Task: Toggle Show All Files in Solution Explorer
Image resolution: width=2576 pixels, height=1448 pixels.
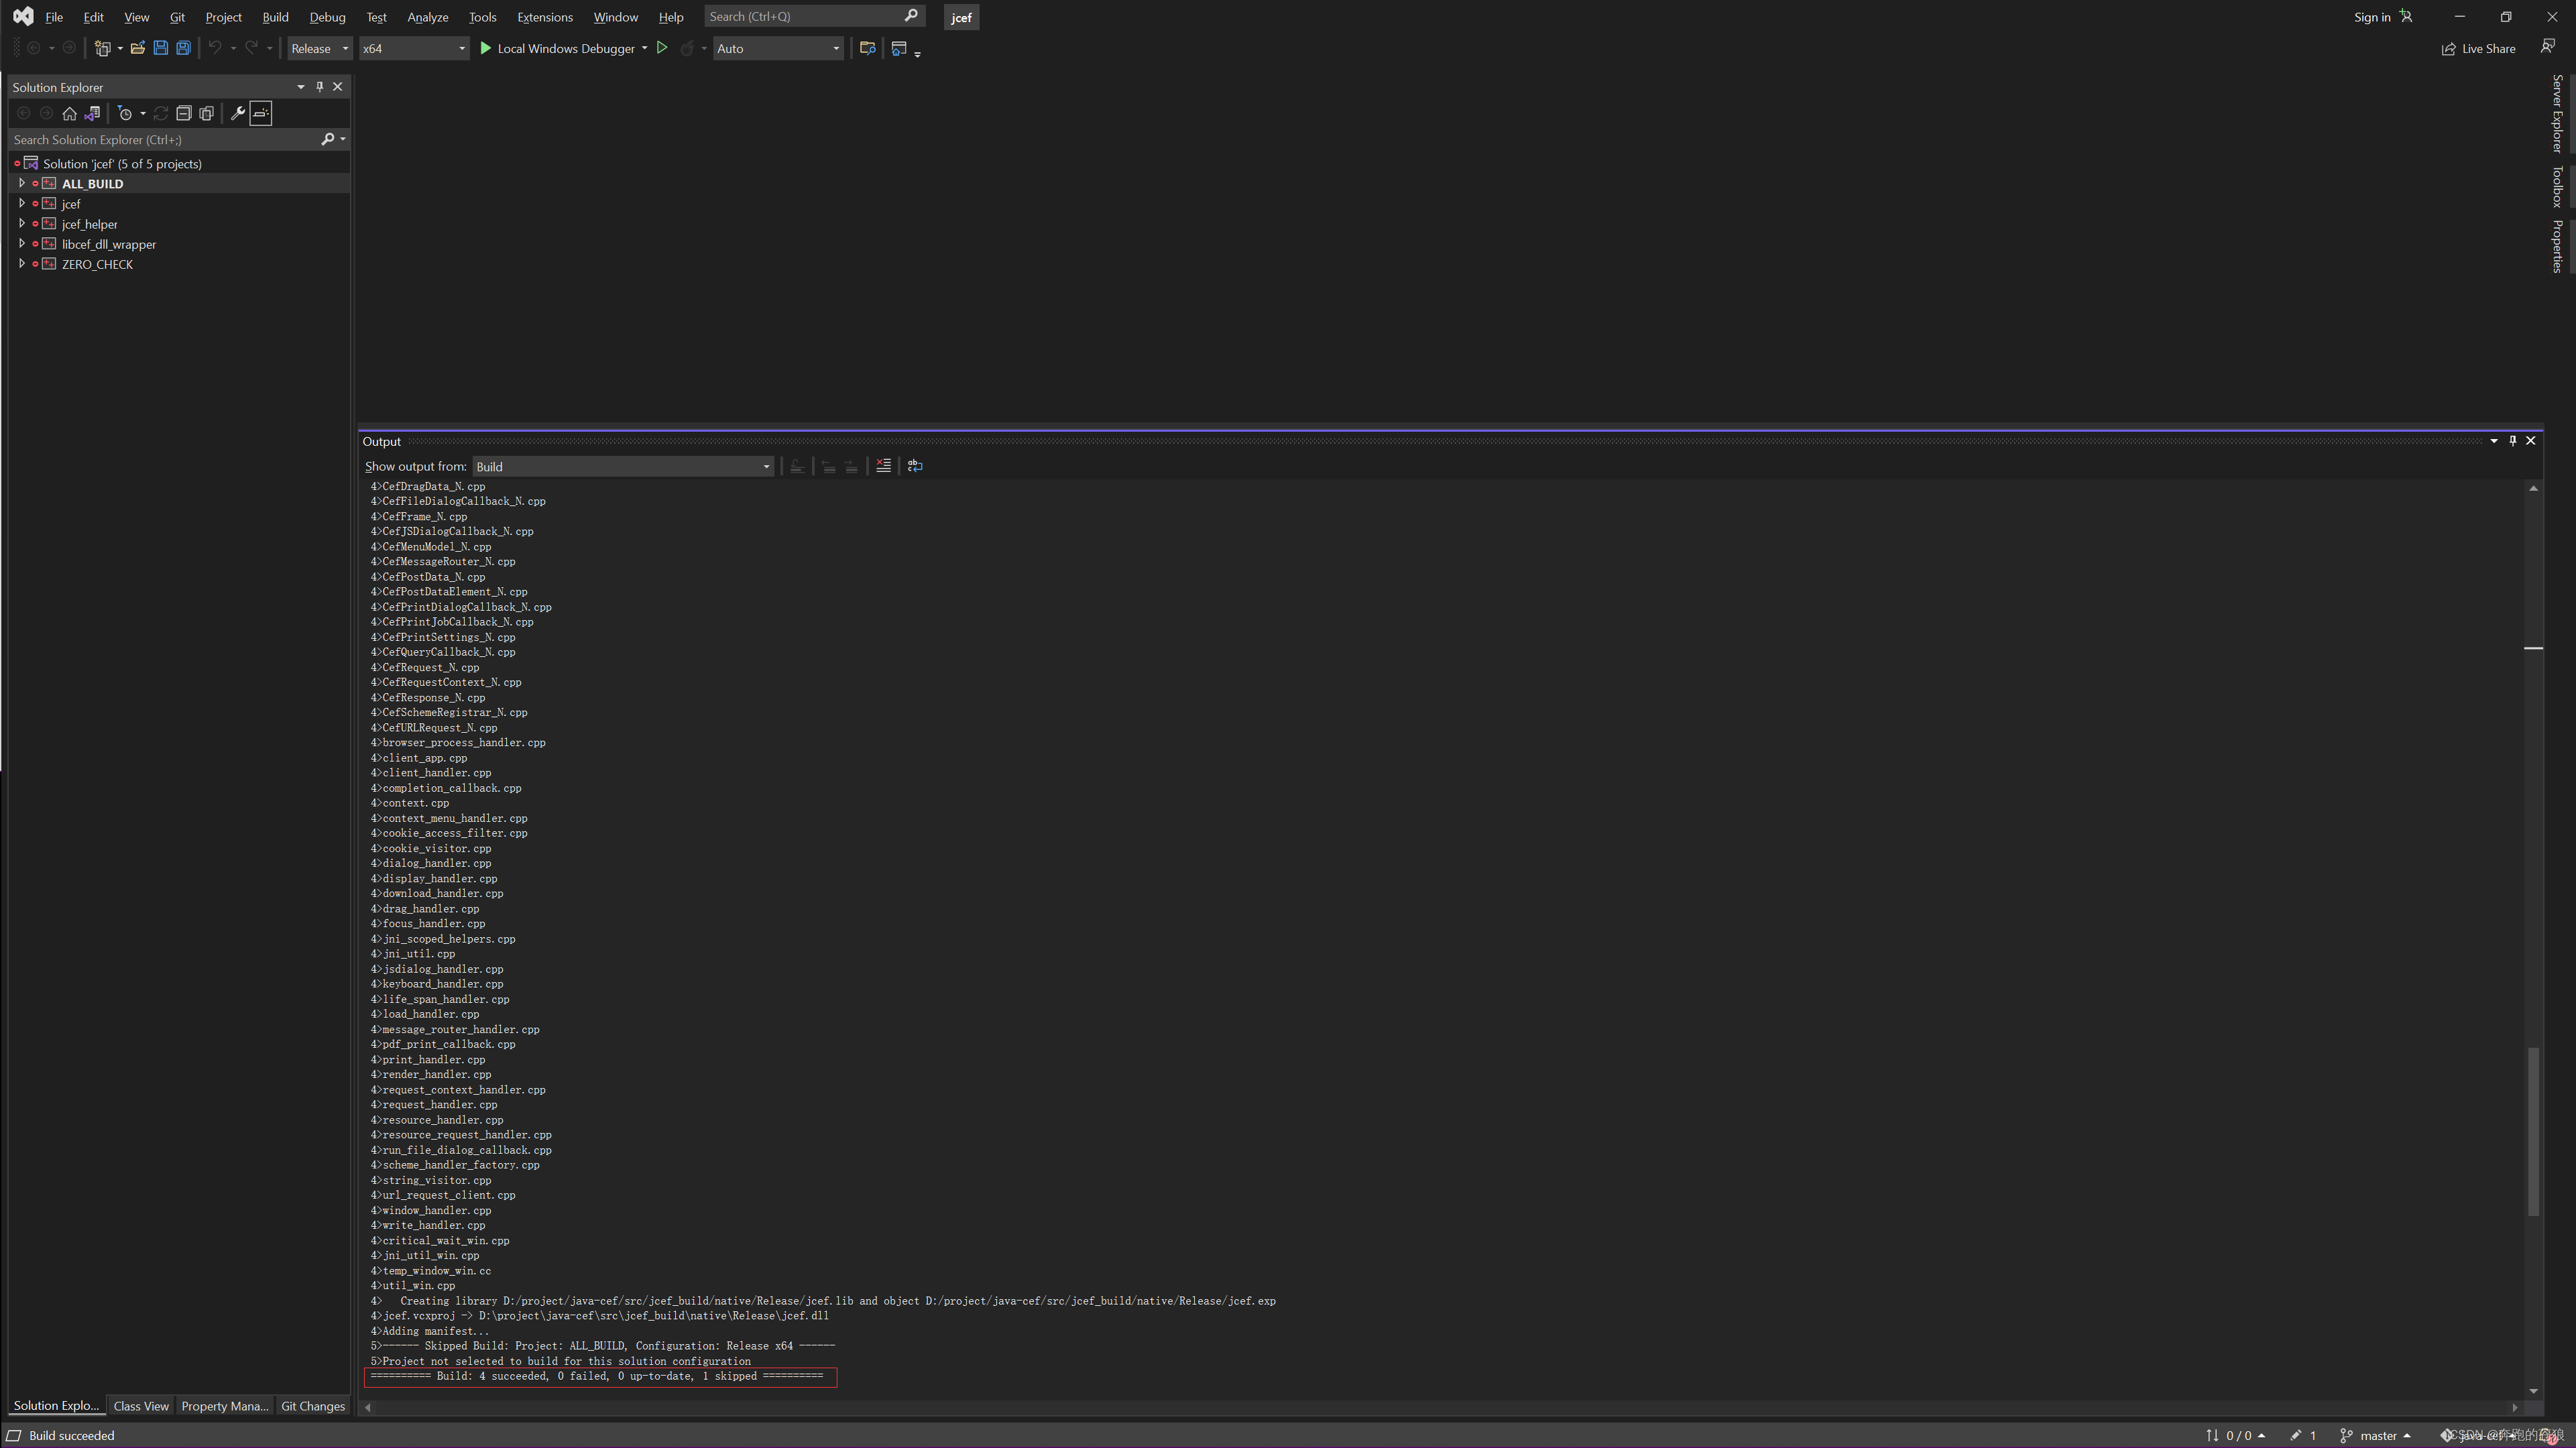Action: (x=207, y=113)
